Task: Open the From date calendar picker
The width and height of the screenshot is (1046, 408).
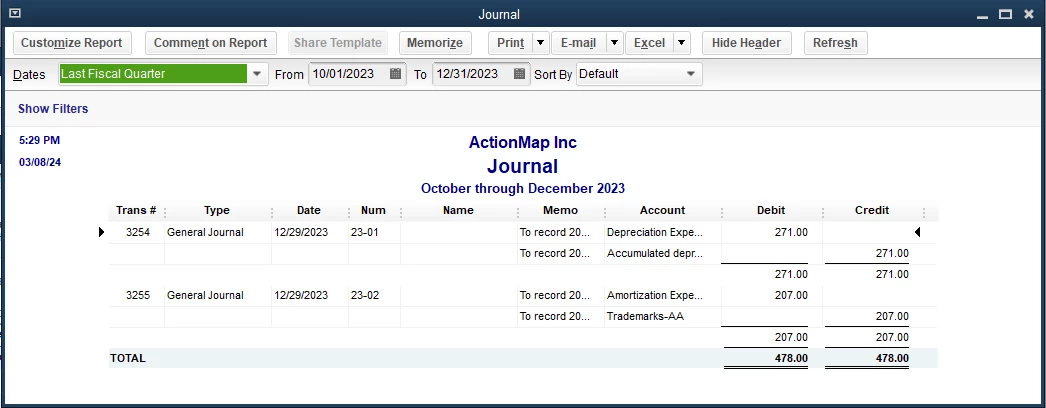Action: [395, 74]
